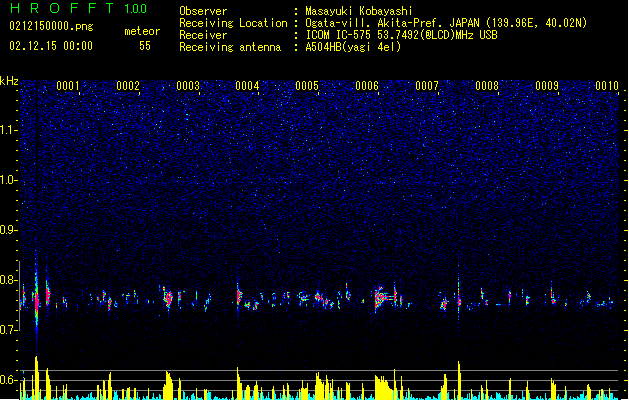Click the yellow intensity peak below marker 0008
This screenshot has height=400, width=629.
point(459,380)
